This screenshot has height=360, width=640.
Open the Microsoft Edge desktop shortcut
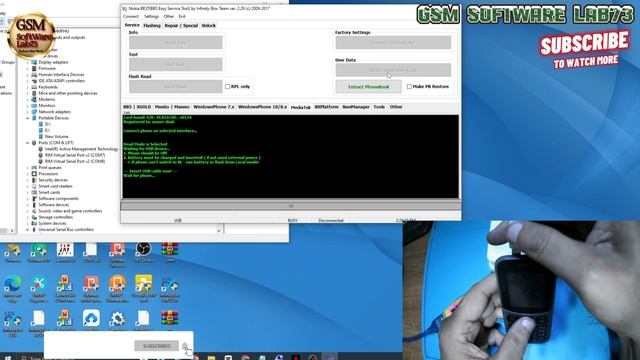(13, 284)
